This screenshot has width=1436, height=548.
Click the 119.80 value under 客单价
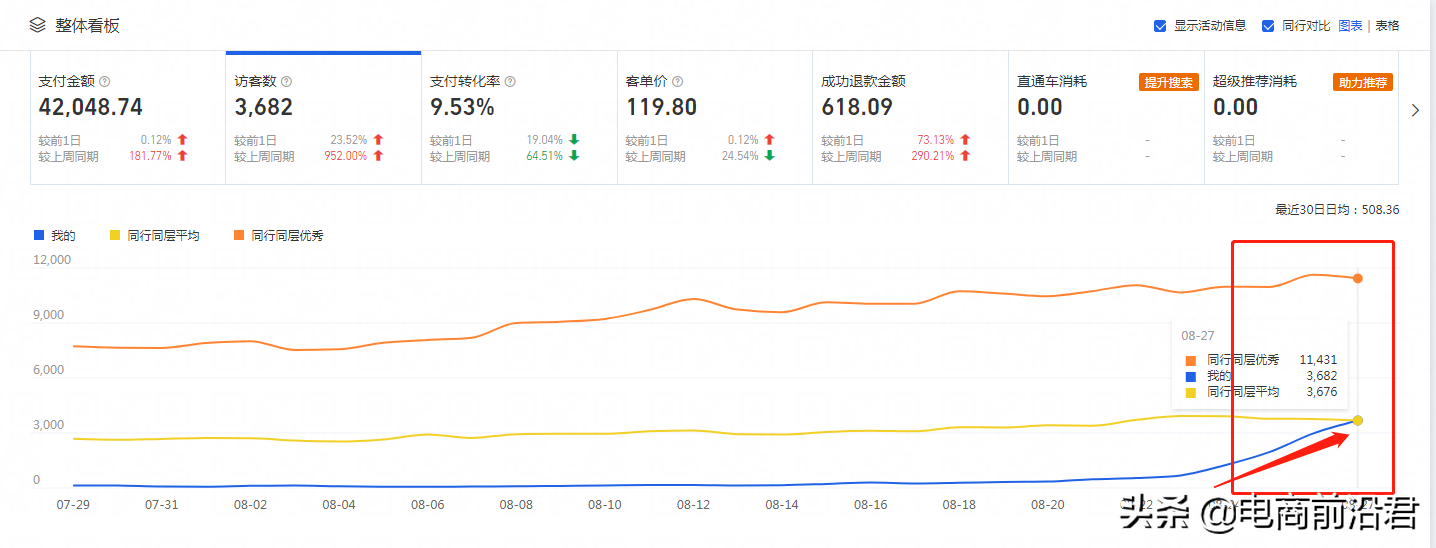[x=661, y=107]
